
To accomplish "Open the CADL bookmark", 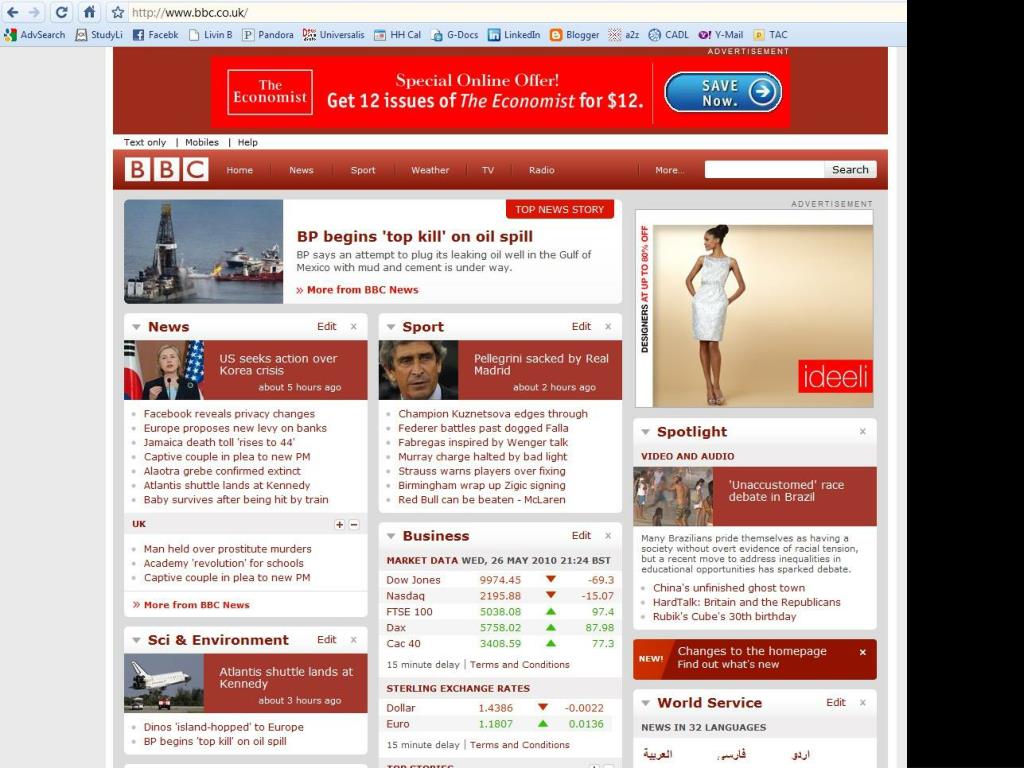I will 668,35.
